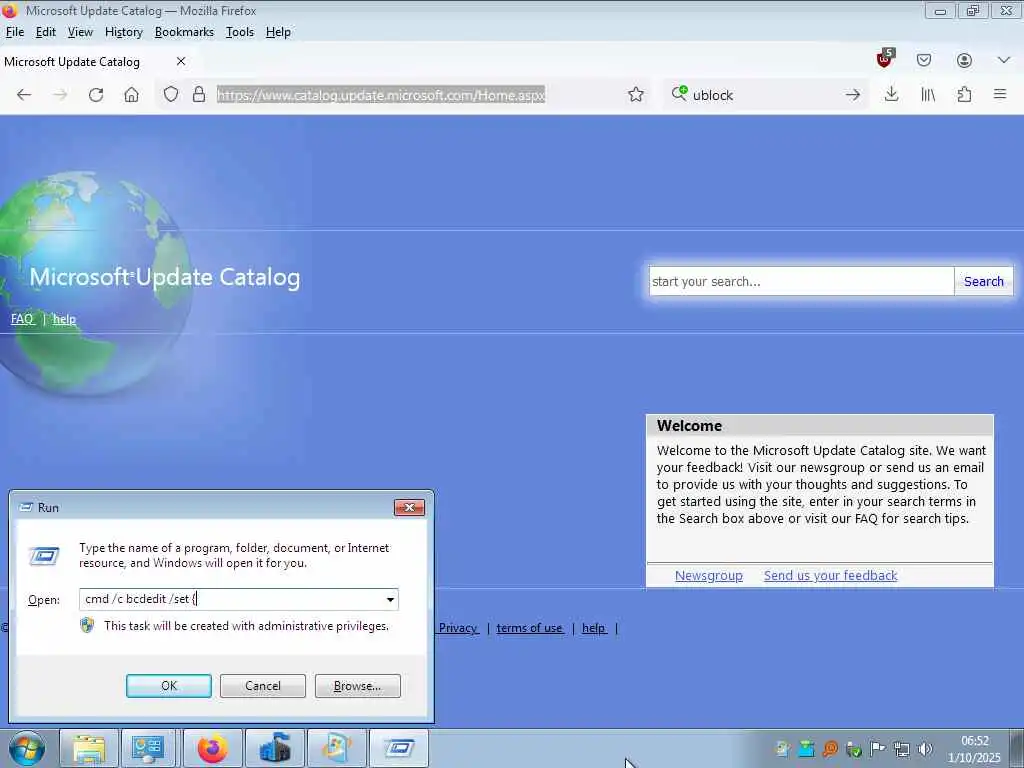Open the Privacy footer link

coord(458,628)
